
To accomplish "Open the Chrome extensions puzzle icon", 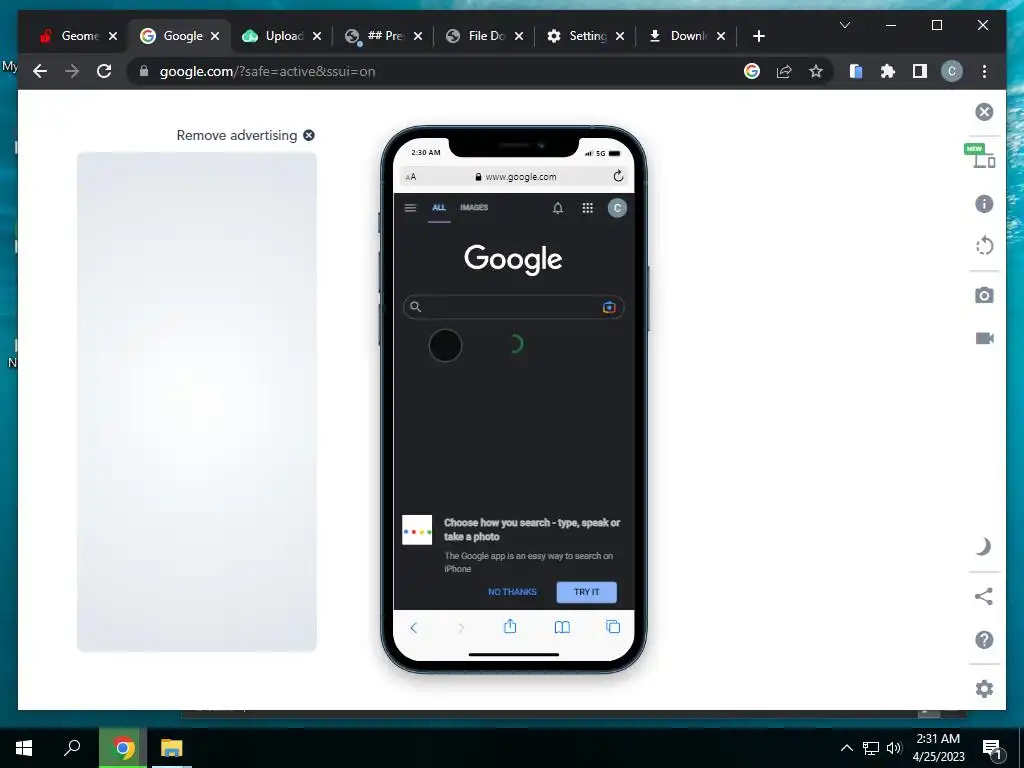I will [x=888, y=71].
